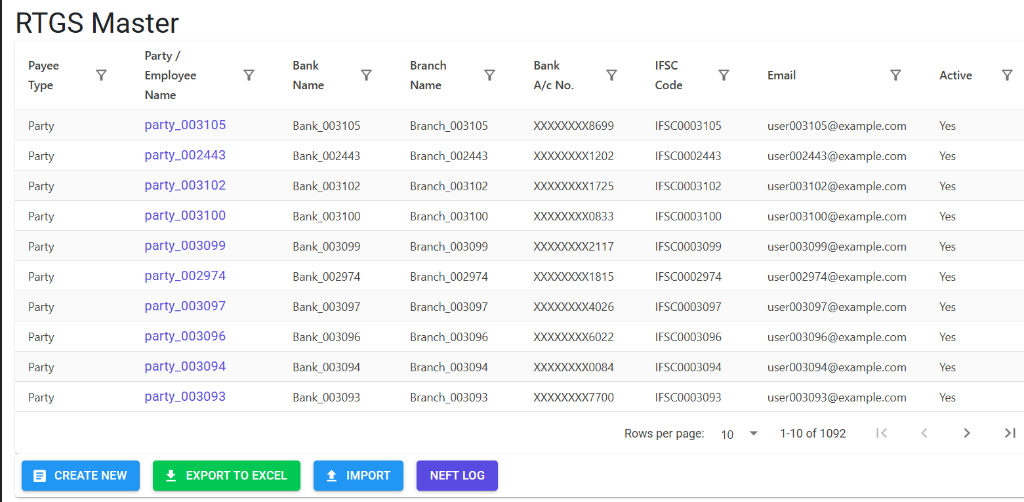The height and width of the screenshot is (502, 1024).
Task: Select cell Bank_003102
Action: point(327,186)
